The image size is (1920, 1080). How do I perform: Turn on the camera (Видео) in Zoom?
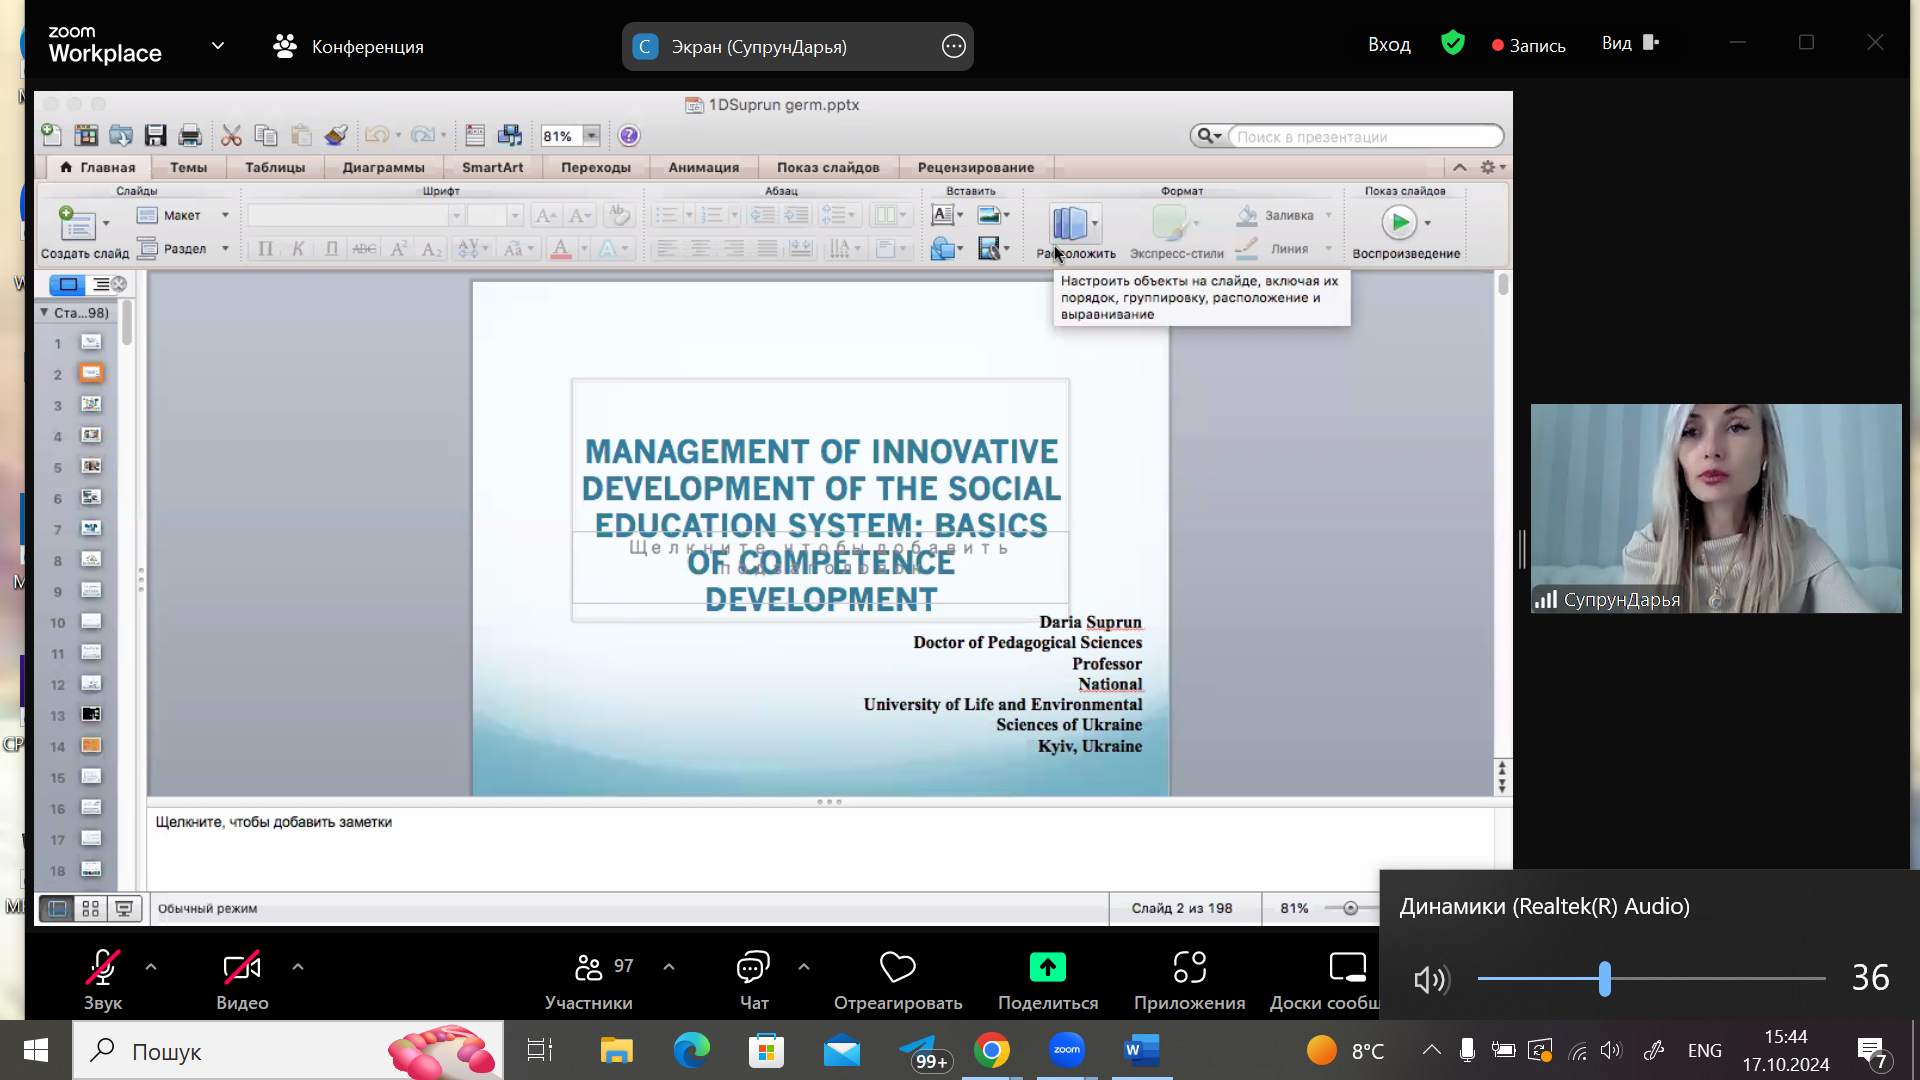[x=242, y=968]
